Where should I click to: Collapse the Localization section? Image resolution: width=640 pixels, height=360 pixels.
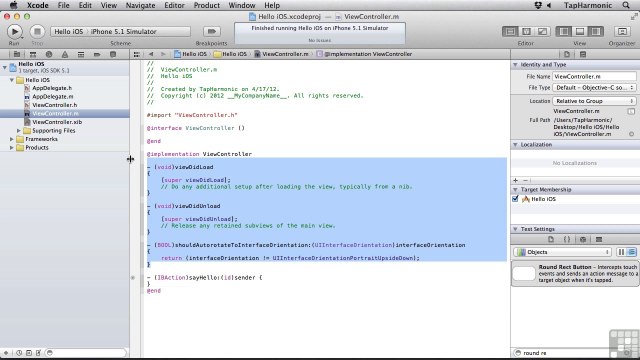(x=515, y=144)
